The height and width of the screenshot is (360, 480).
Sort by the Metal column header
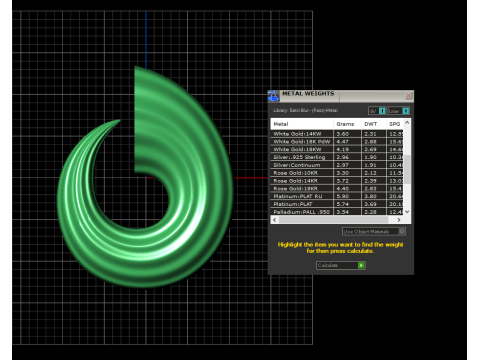pyautogui.click(x=302, y=124)
